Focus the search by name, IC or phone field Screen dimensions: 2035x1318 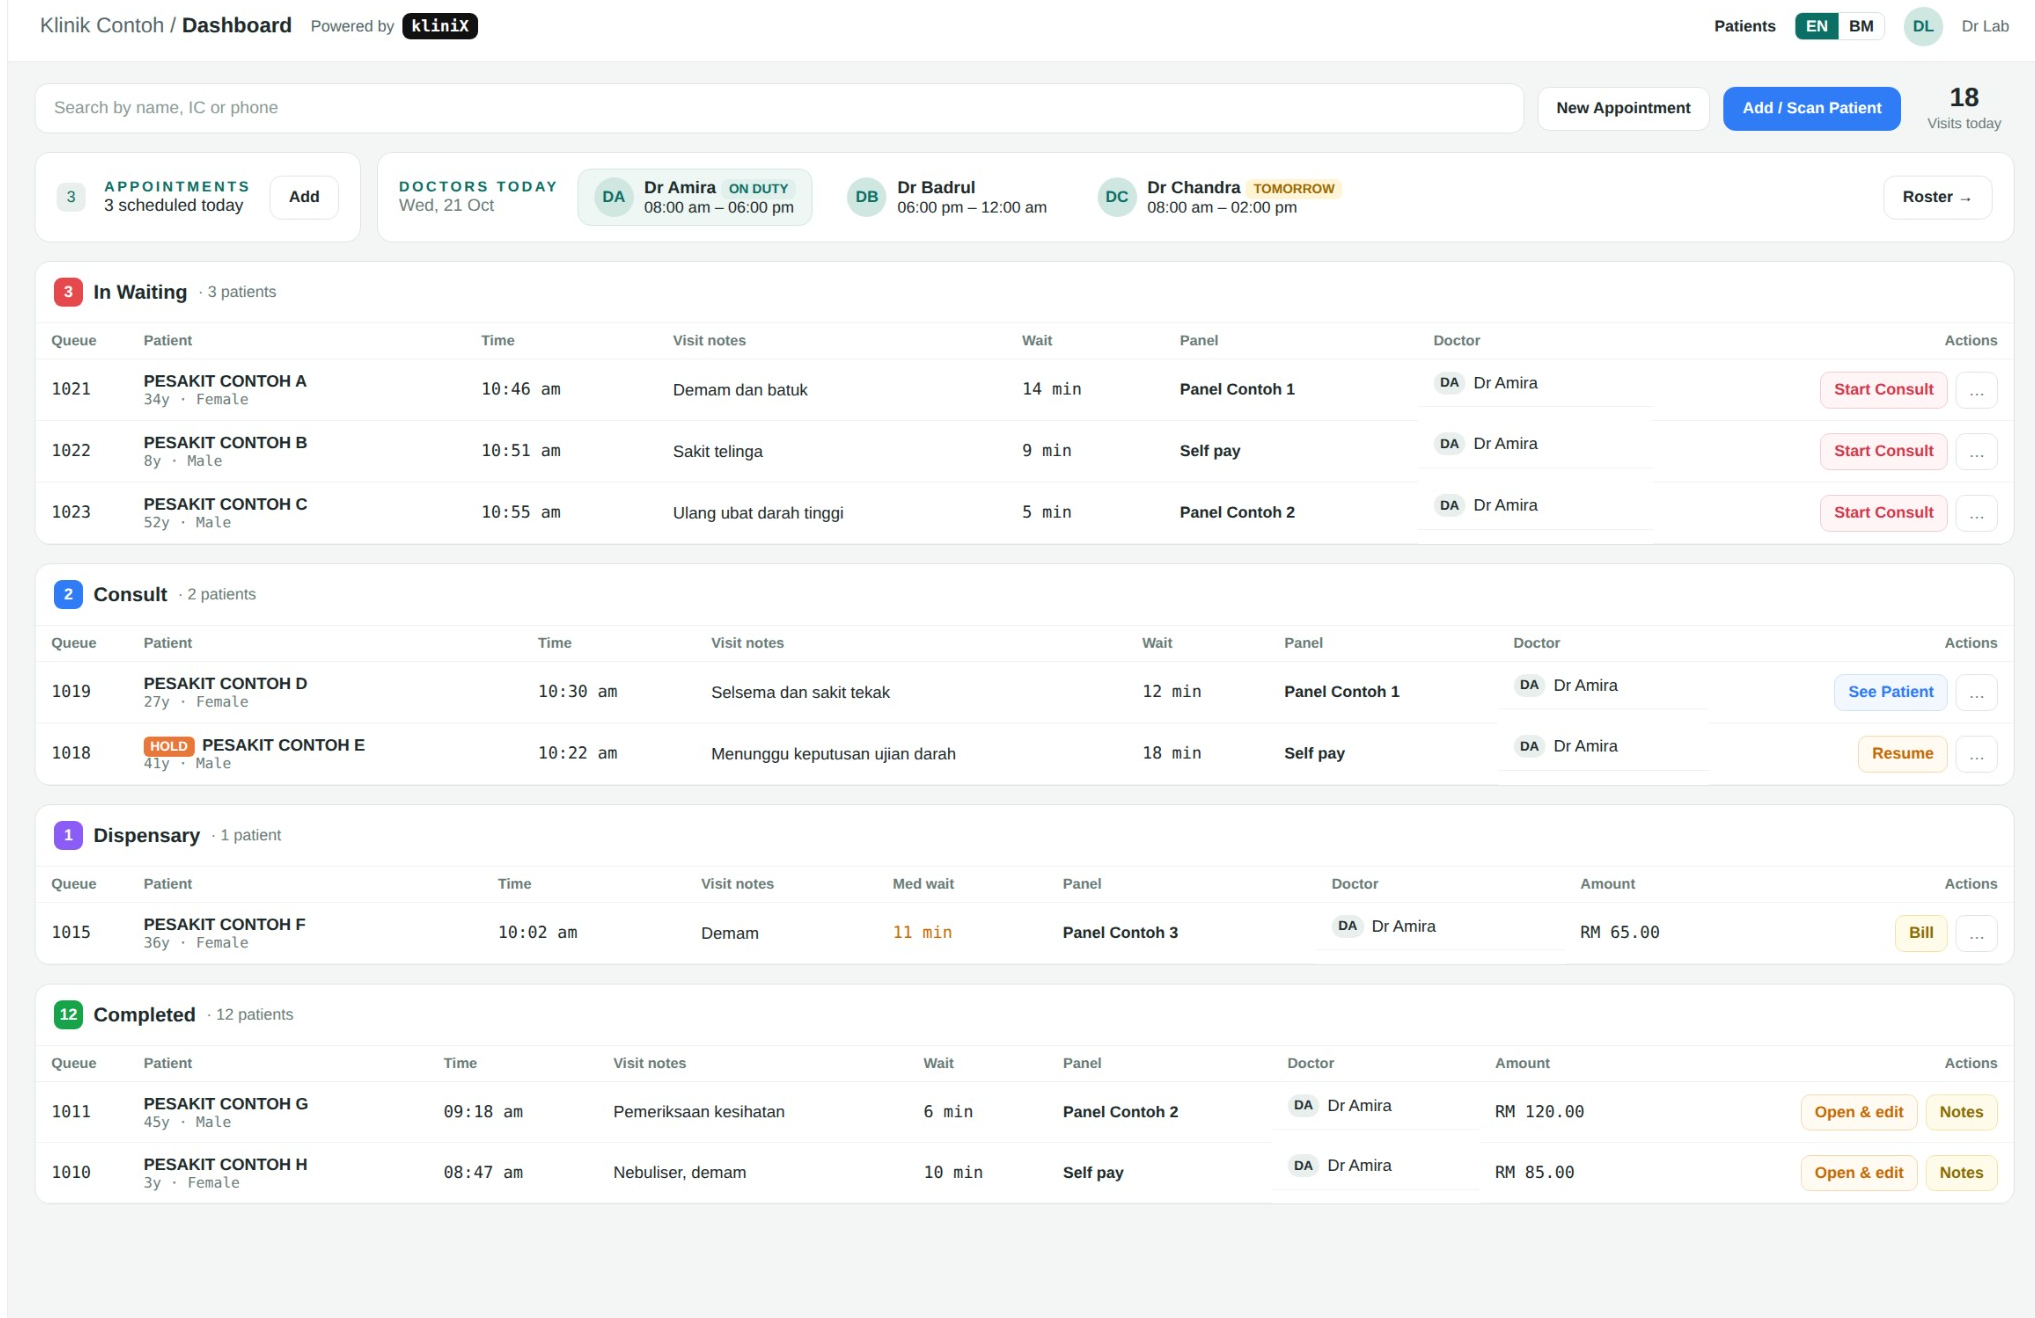[x=779, y=108]
